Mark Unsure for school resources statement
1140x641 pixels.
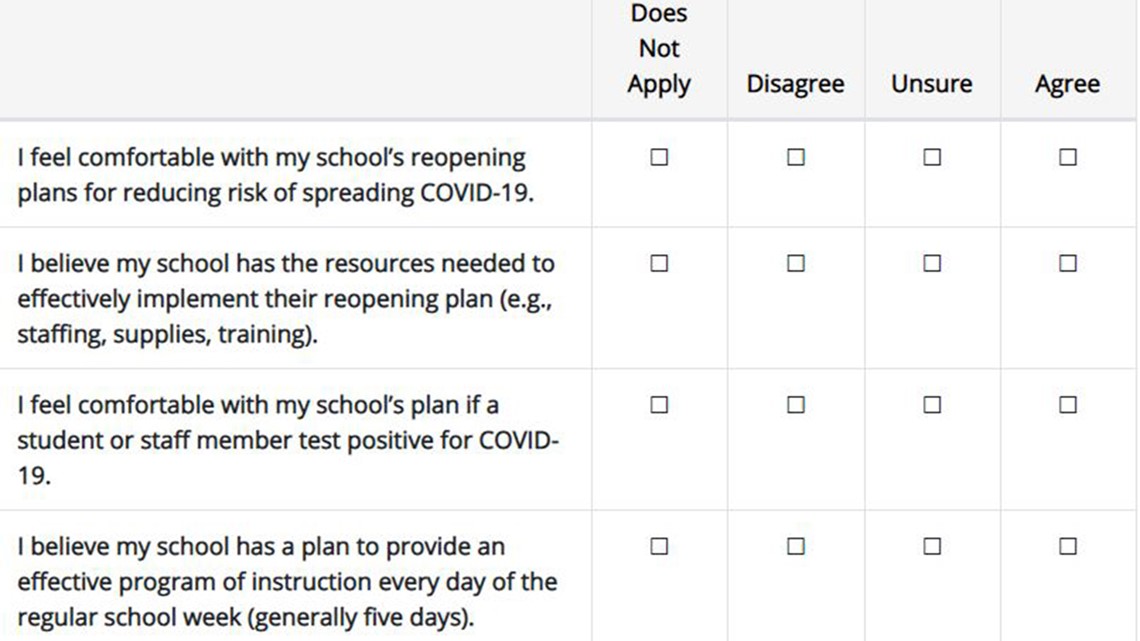931,263
